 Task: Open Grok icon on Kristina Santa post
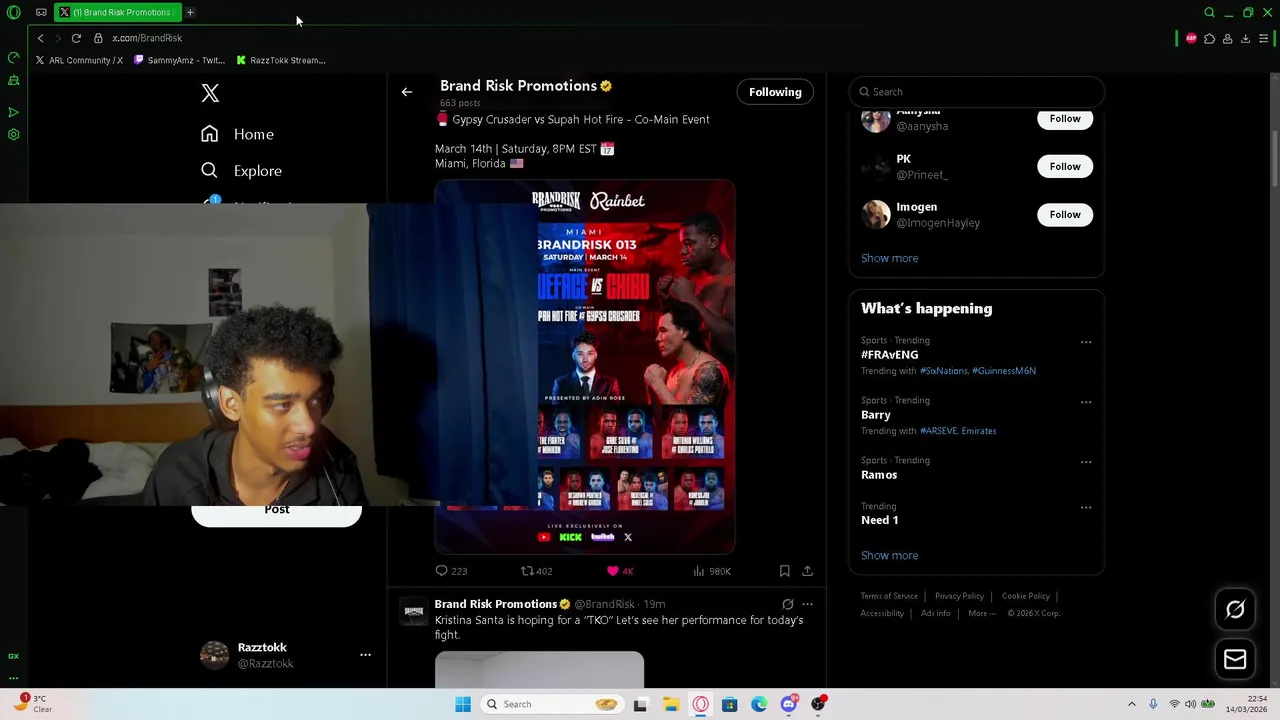click(x=788, y=604)
